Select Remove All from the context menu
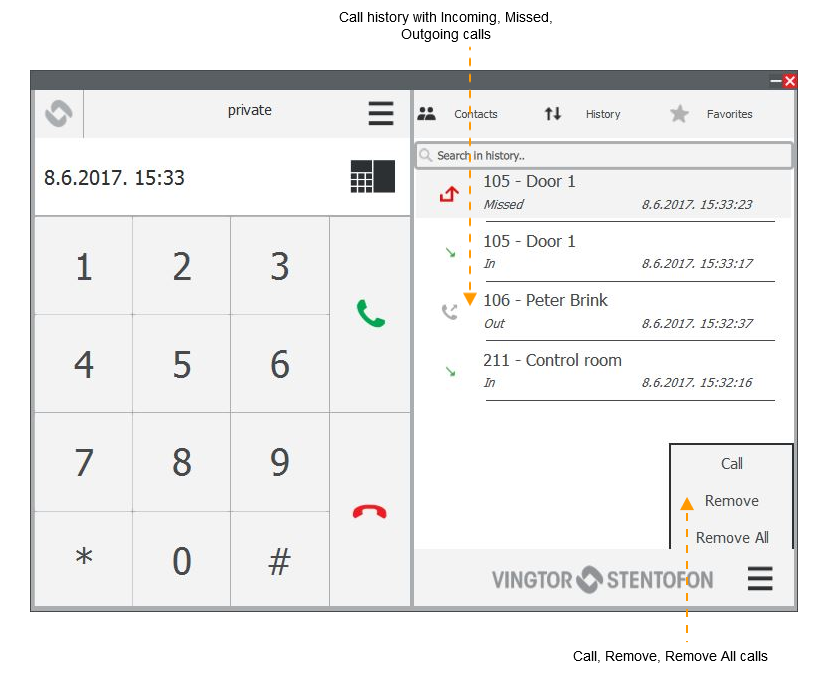The height and width of the screenshot is (685, 818). coord(731,537)
